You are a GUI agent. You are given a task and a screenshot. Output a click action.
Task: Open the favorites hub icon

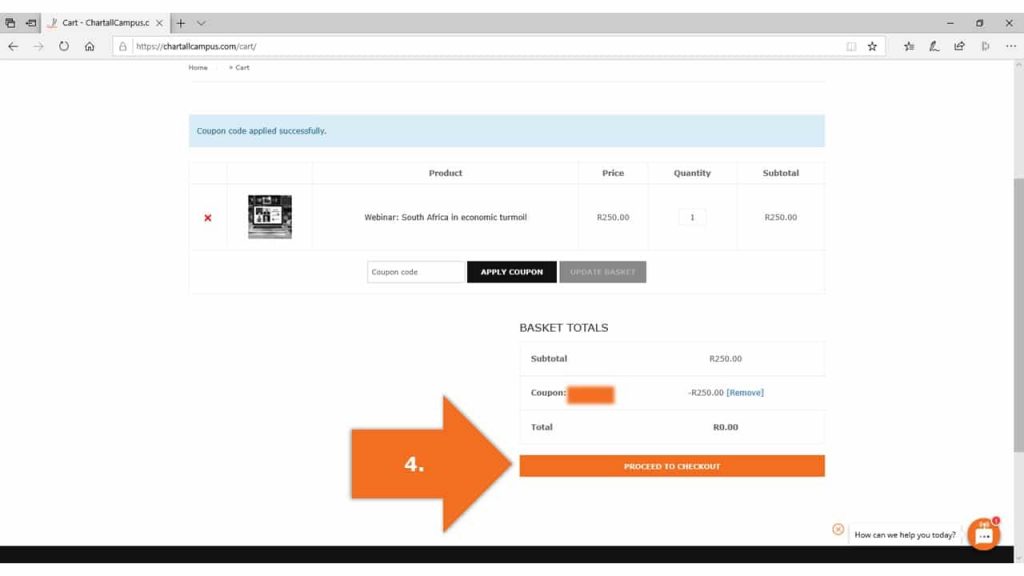tap(909, 46)
